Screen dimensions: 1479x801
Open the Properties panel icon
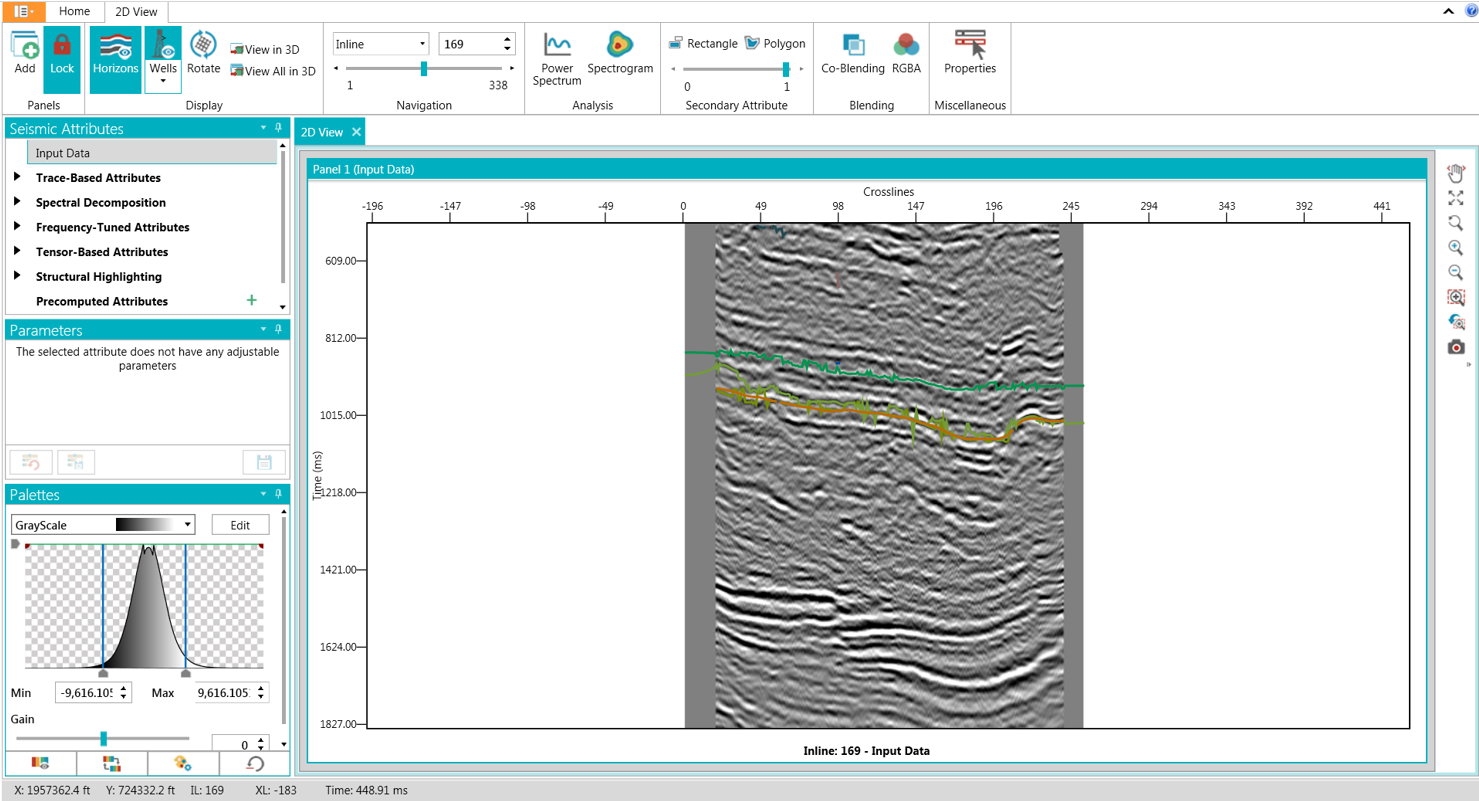click(x=970, y=53)
